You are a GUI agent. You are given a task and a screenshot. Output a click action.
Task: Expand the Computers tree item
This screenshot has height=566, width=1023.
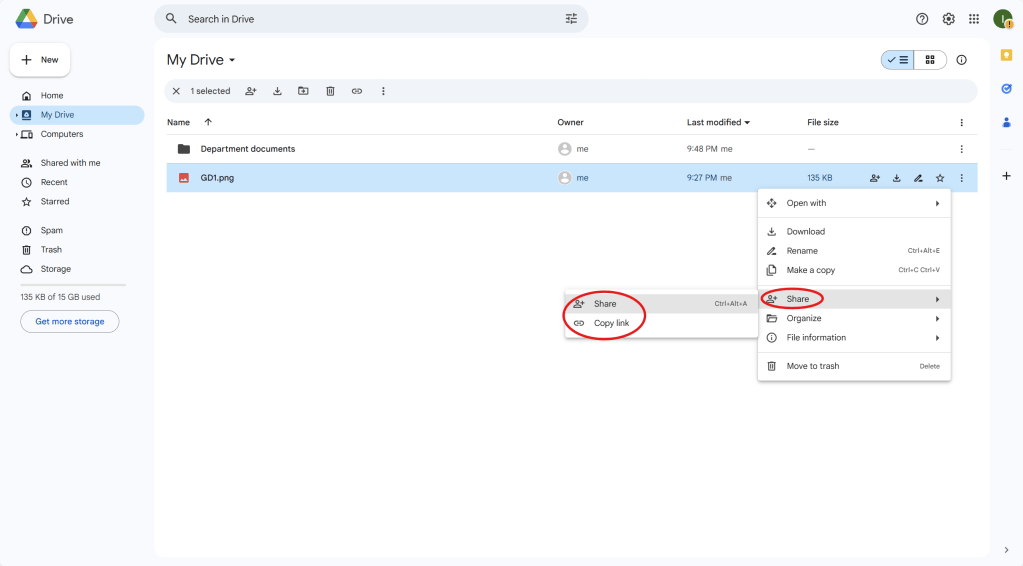pyautogui.click(x=17, y=134)
